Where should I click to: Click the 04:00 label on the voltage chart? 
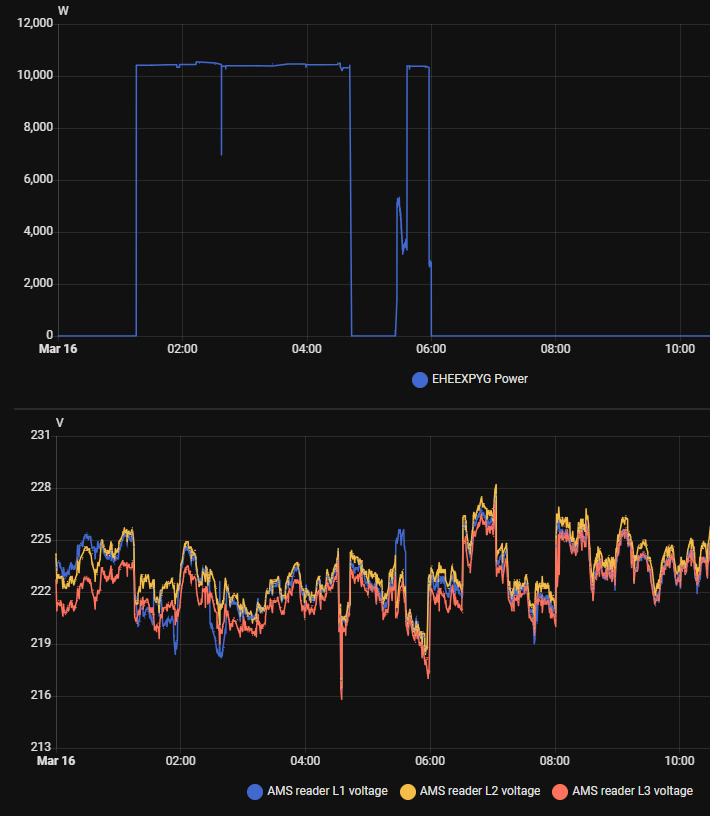click(305, 761)
